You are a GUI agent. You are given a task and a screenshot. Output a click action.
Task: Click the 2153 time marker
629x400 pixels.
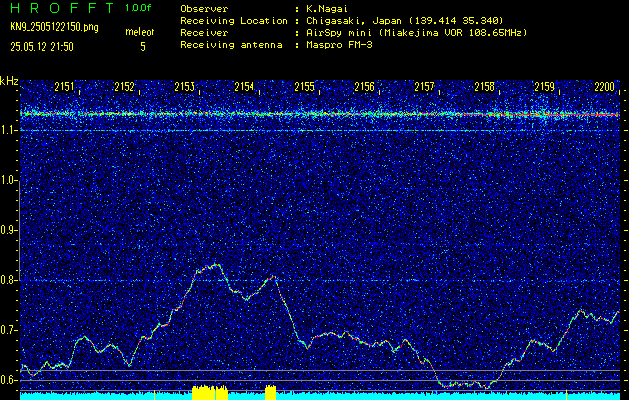click(185, 87)
